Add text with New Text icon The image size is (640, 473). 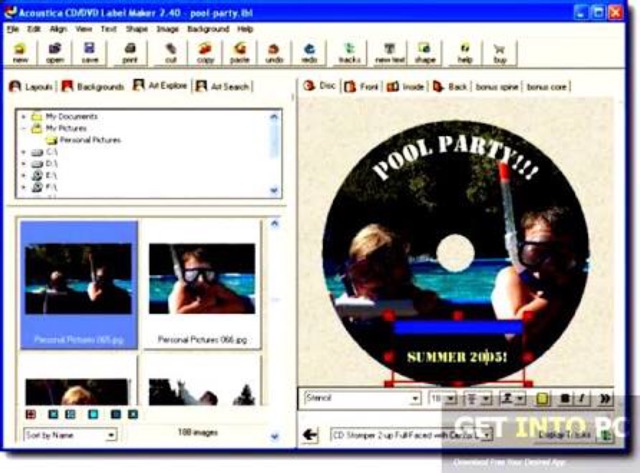tap(389, 52)
